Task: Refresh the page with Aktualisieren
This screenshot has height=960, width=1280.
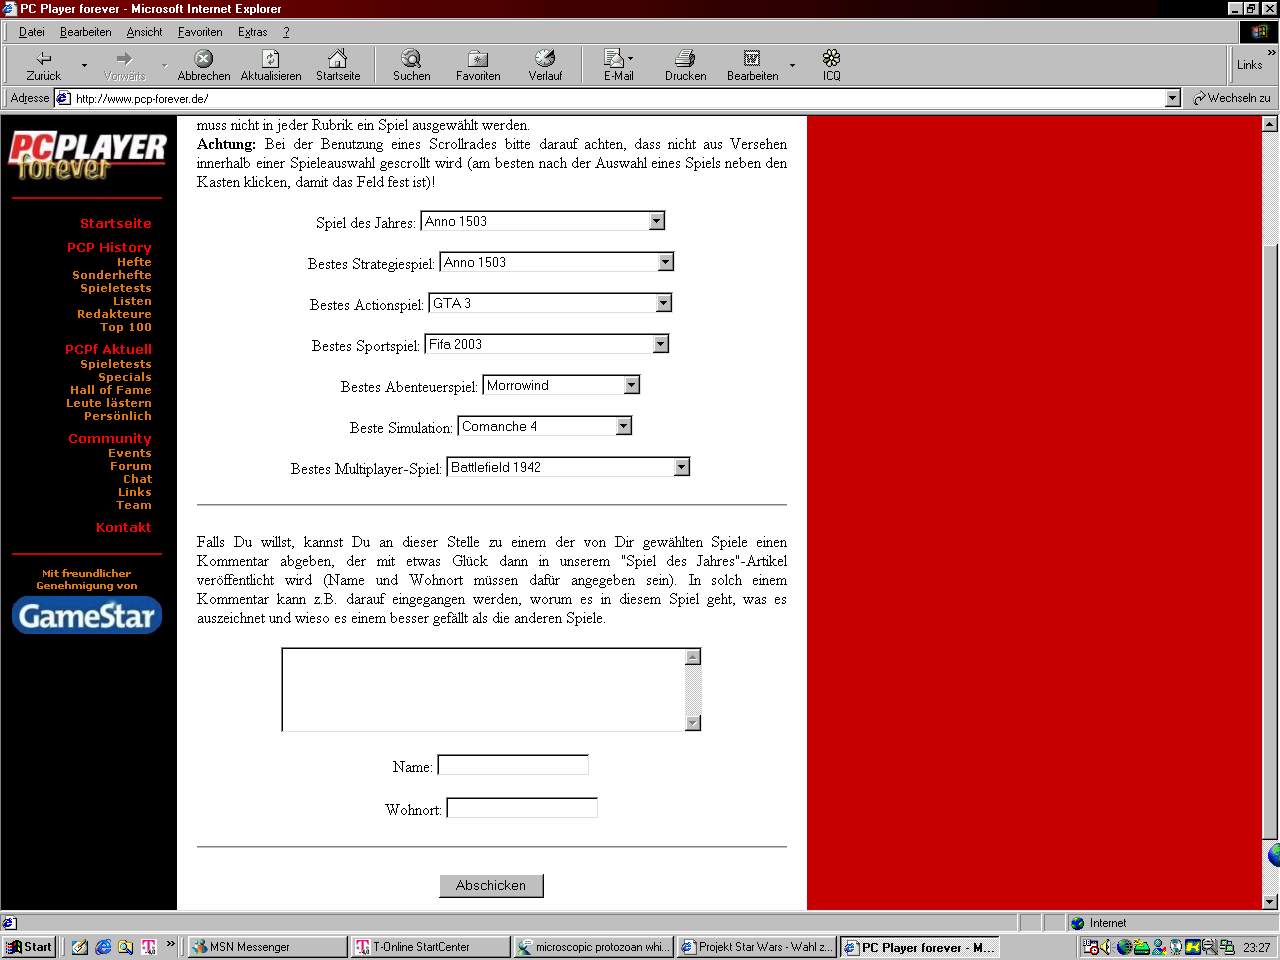Action: click(271, 66)
